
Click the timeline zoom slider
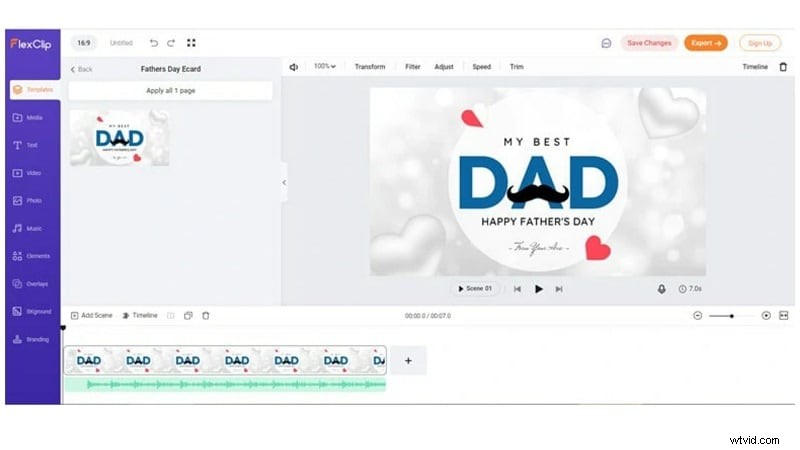(x=731, y=315)
